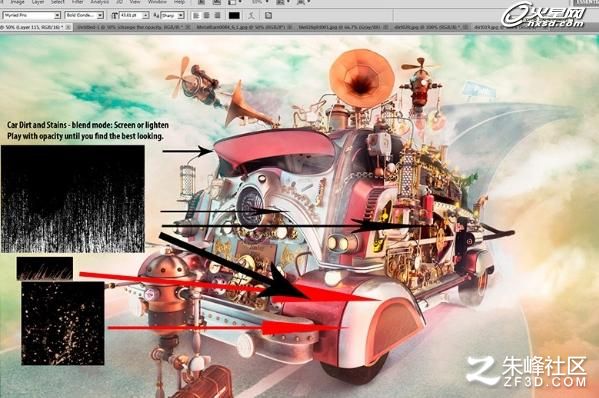Set right align text option
The image size is (599, 398).
pos(217,16)
